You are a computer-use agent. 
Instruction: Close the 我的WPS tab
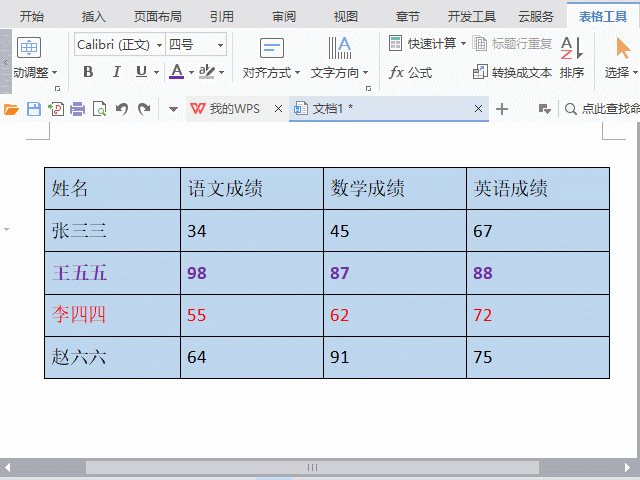pos(278,109)
